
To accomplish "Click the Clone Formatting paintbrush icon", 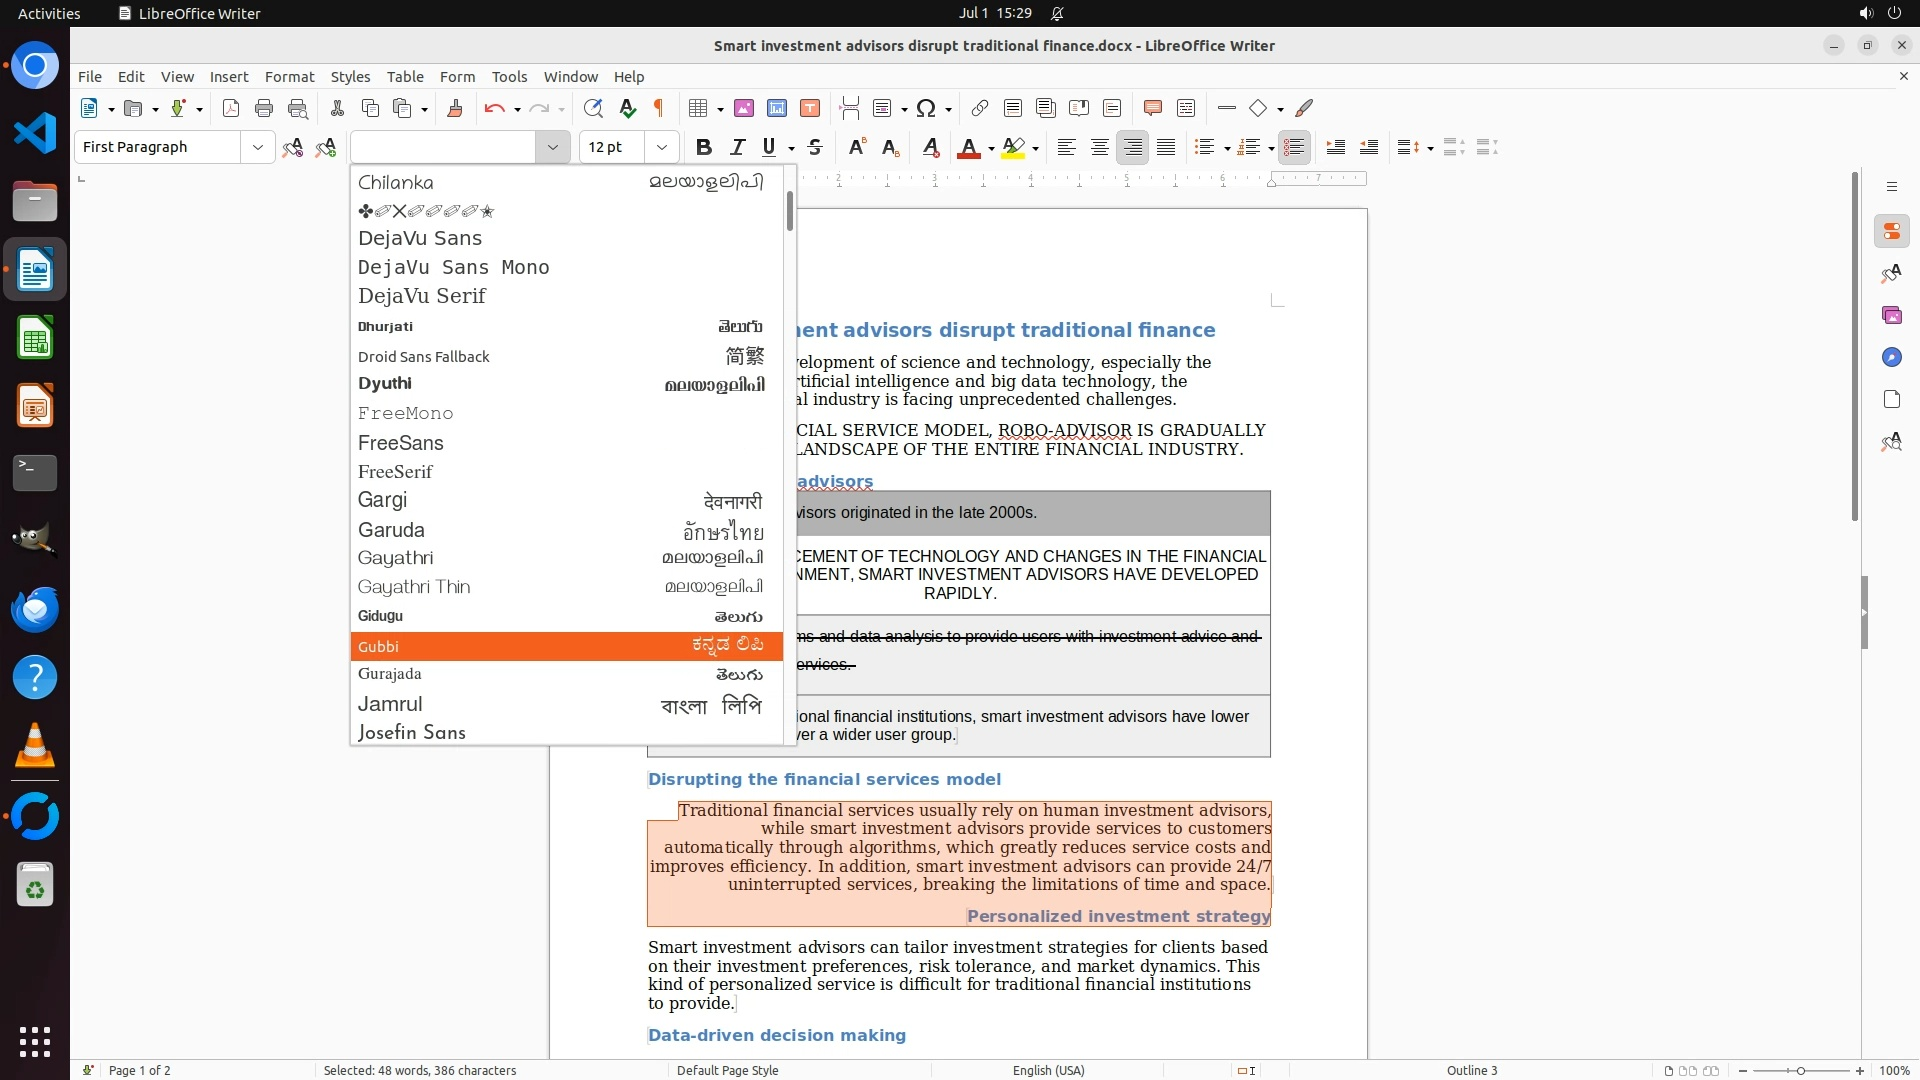I will point(455,108).
